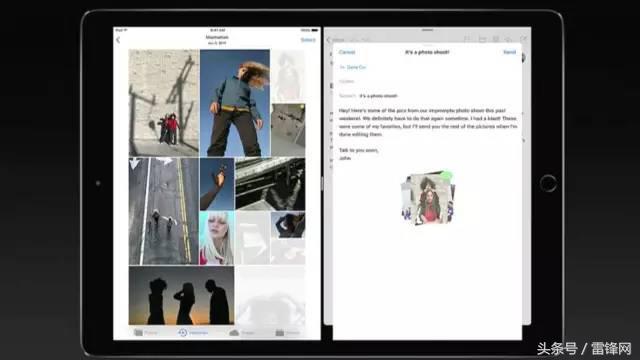Open the wall shadow photo with people
The image size is (640, 360).
tap(164, 103)
